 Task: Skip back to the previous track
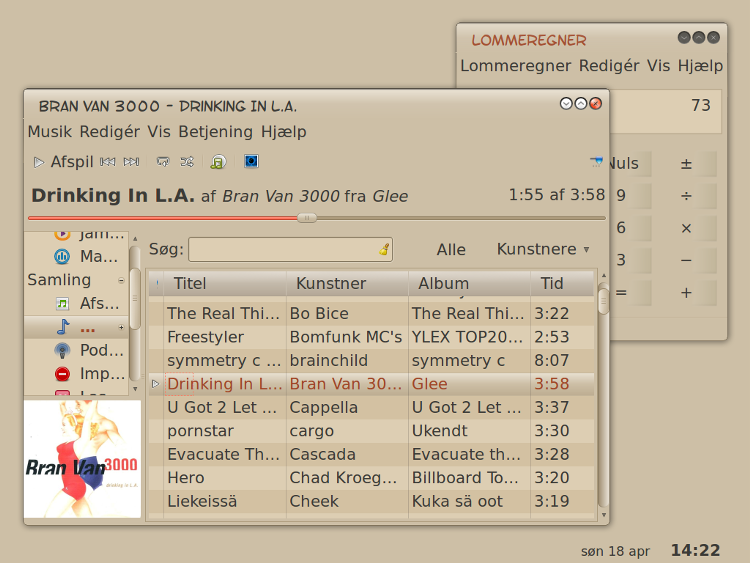pos(108,162)
